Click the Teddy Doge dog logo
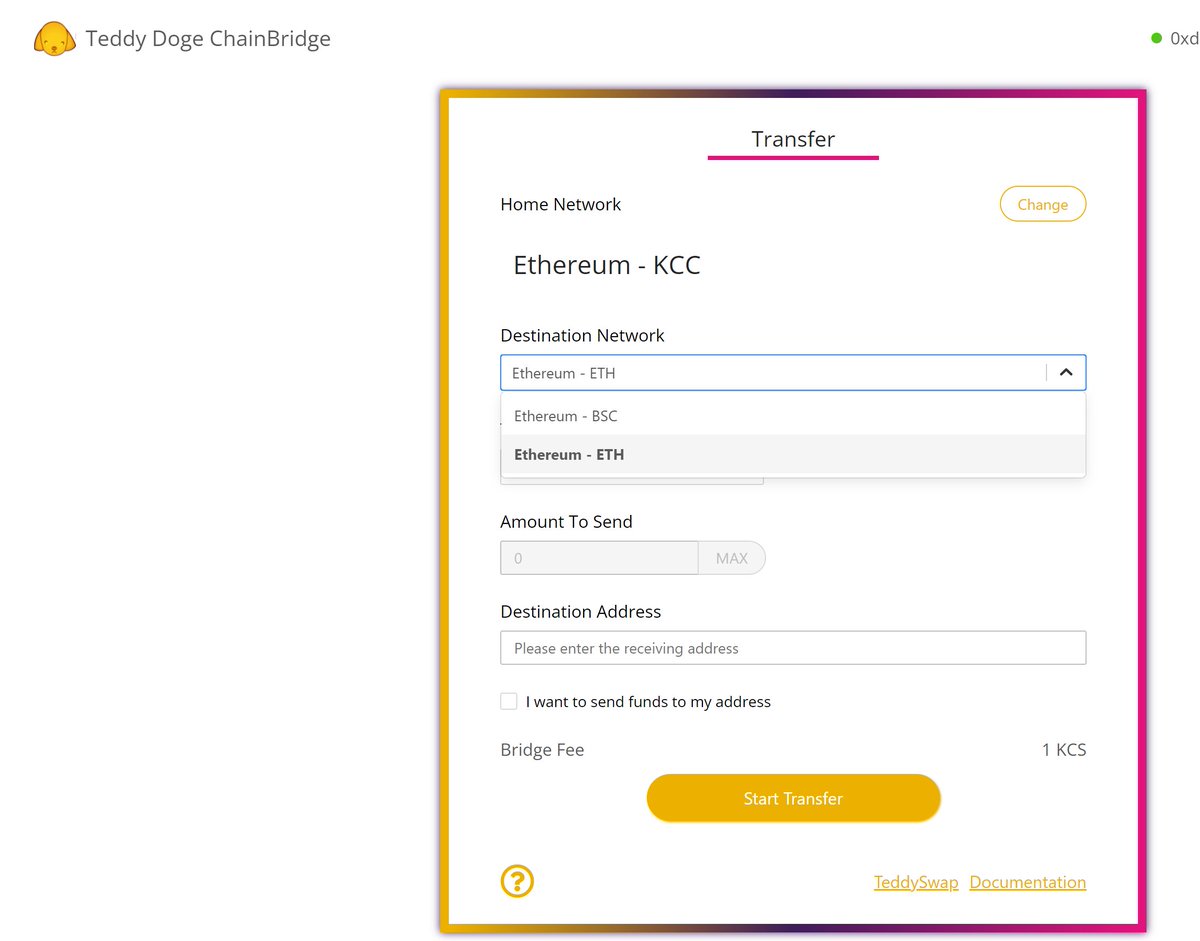1200x941 pixels. [x=54, y=38]
